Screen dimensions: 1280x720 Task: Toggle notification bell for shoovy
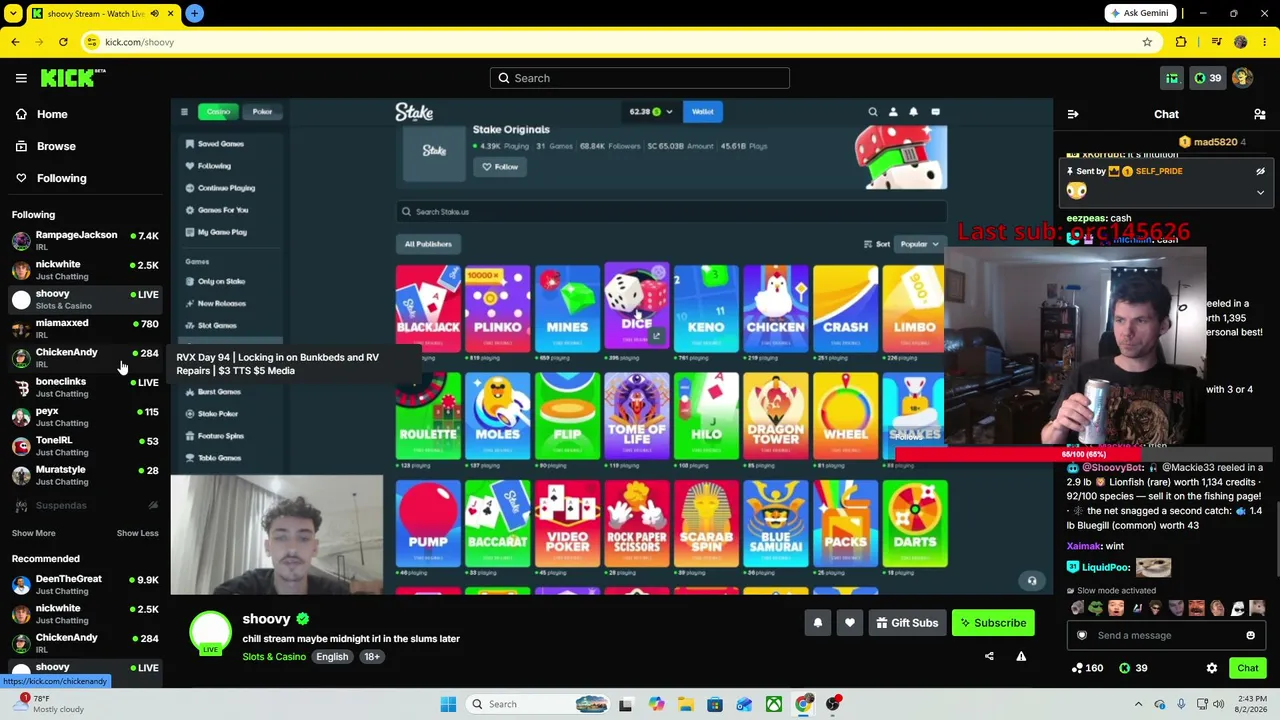coord(818,623)
